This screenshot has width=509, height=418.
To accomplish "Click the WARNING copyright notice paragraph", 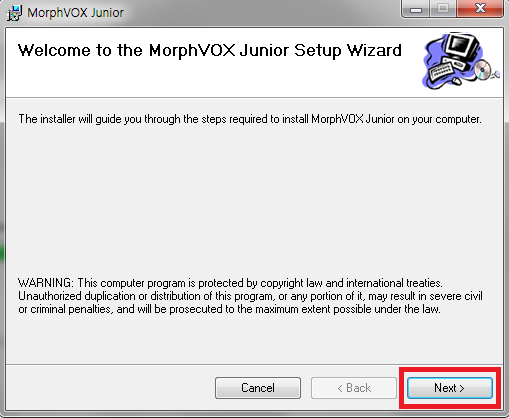I will 250,296.
